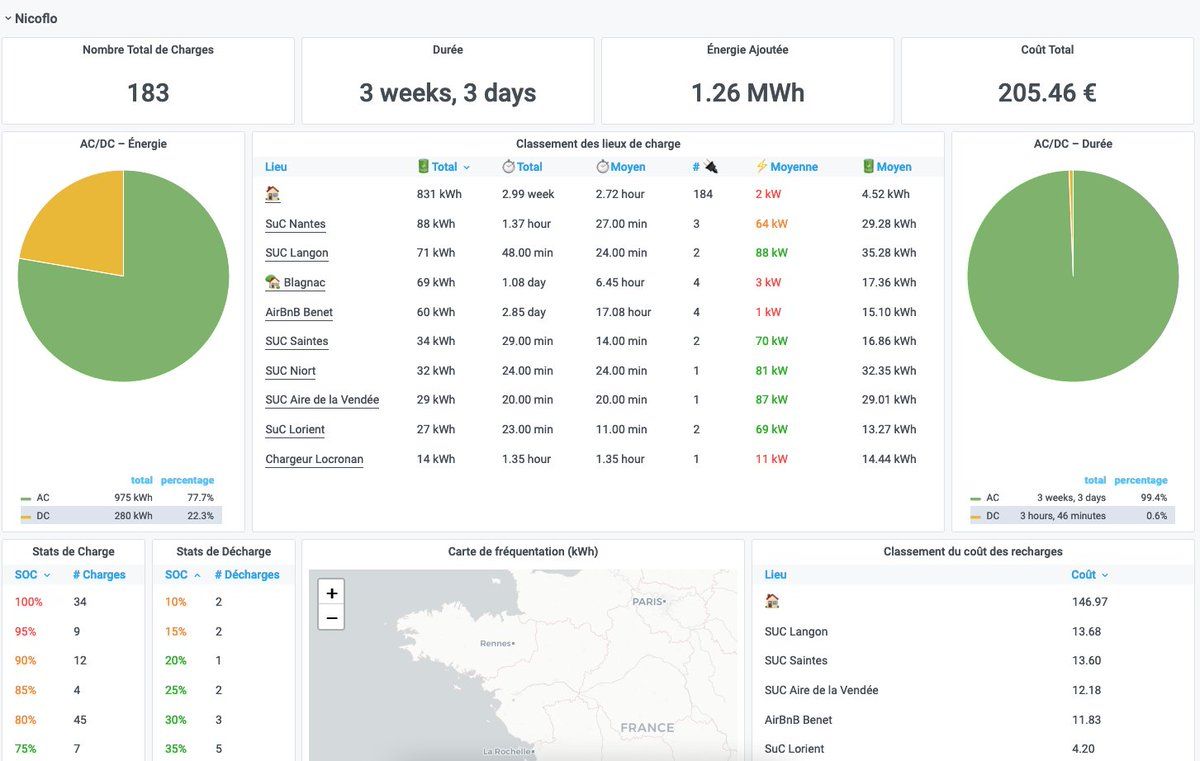The image size is (1200, 761).
Task: Click the stopwatch Total column header
Action: click(x=522, y=167)
